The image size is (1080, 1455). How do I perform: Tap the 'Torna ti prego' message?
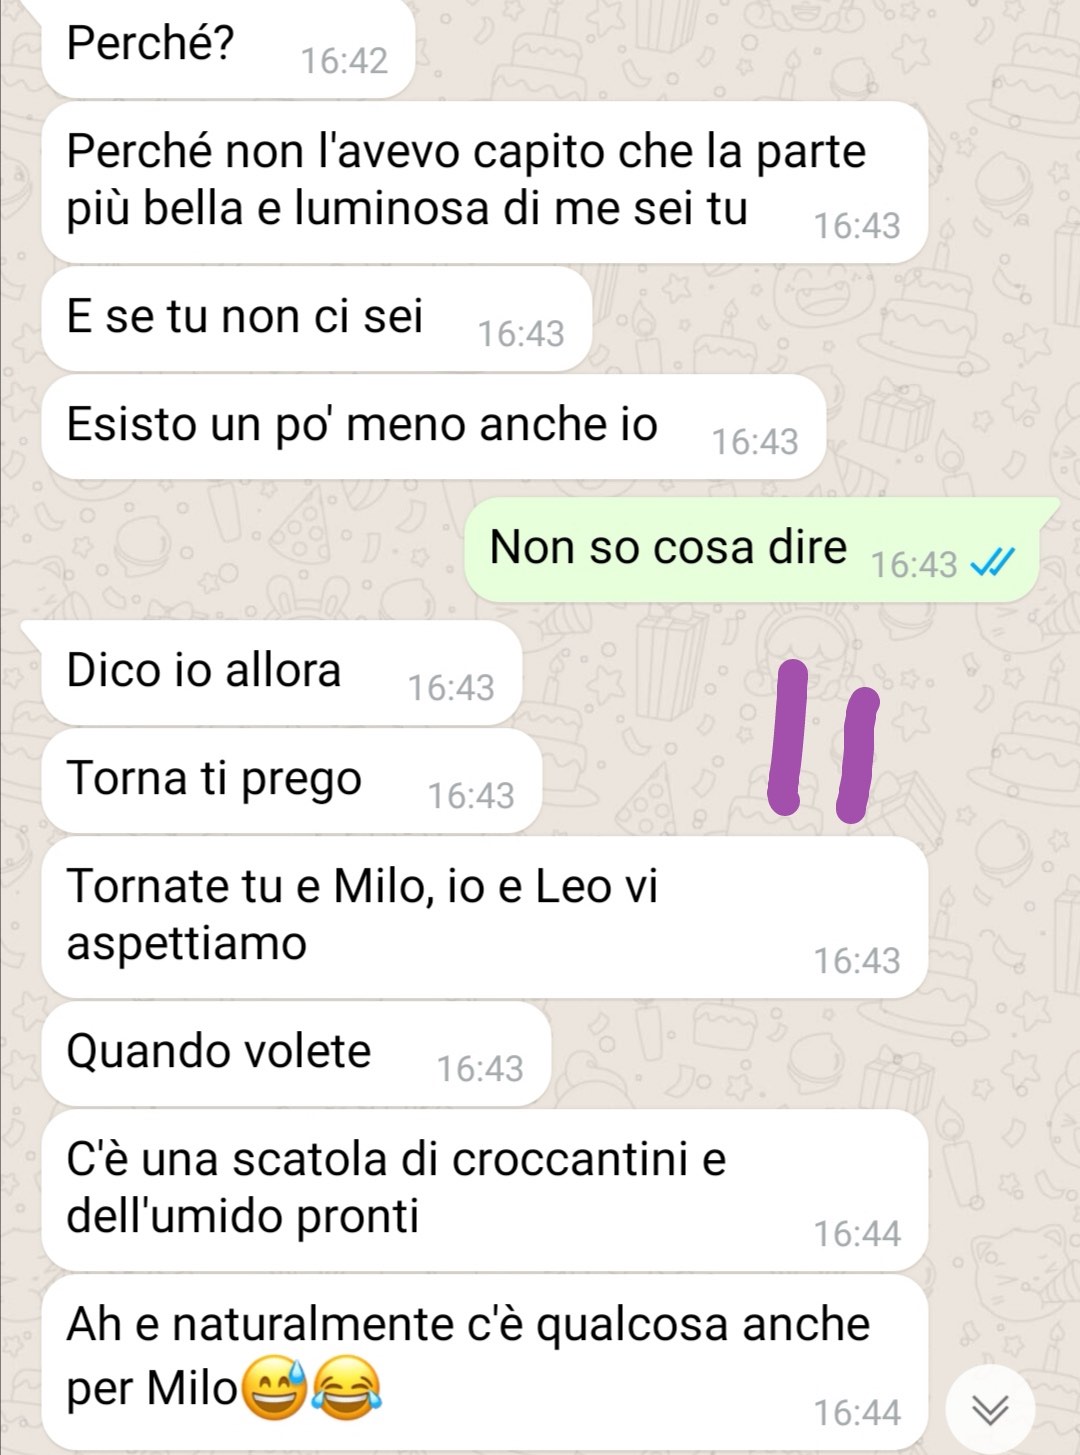[291, 781]
